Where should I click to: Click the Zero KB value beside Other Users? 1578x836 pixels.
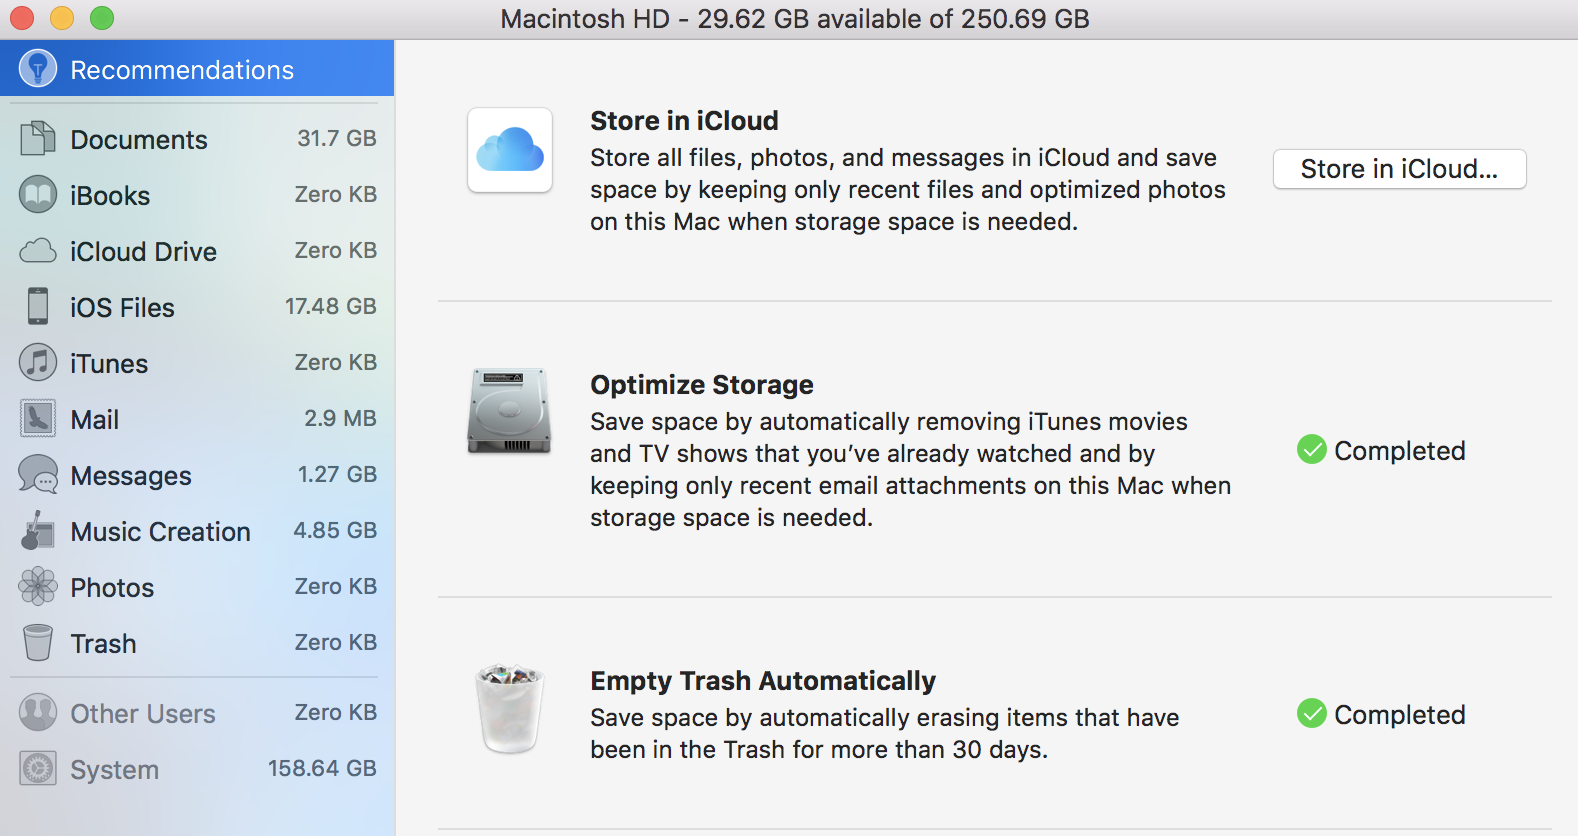(336, 712)
